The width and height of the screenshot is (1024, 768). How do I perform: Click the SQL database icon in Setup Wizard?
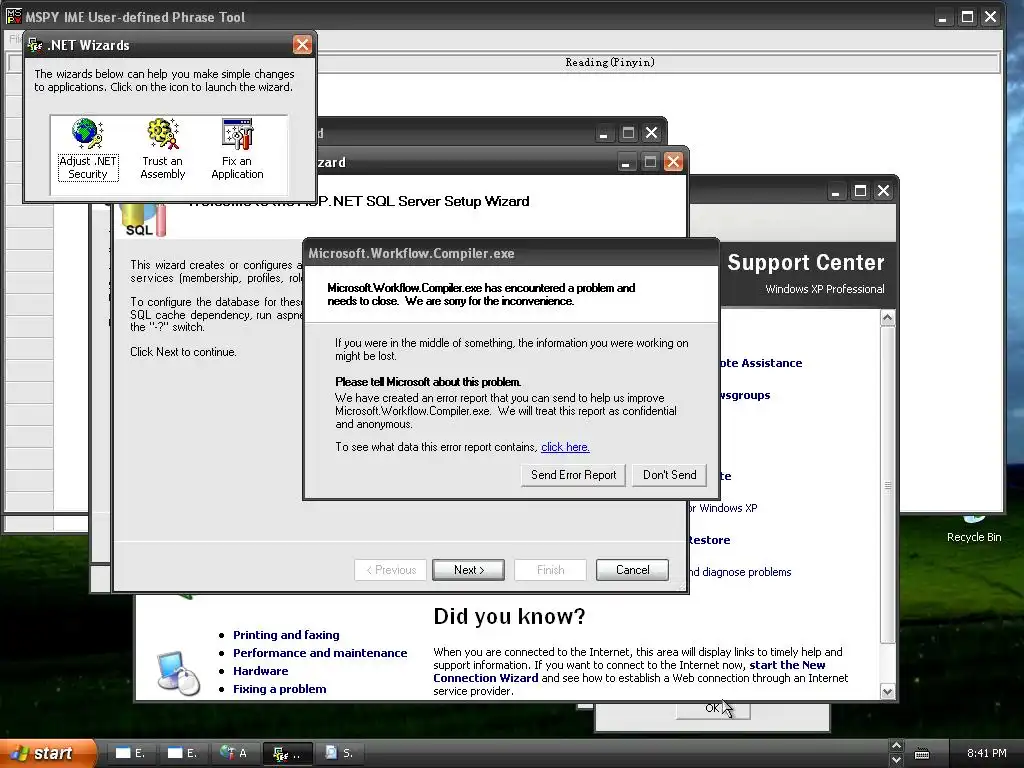point(144,219)
